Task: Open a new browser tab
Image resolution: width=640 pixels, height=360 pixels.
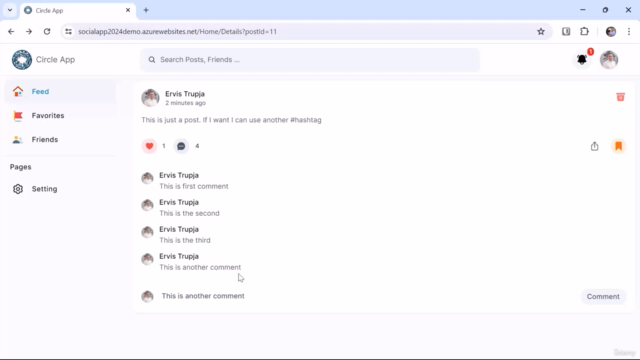Action: coord(146,10)
